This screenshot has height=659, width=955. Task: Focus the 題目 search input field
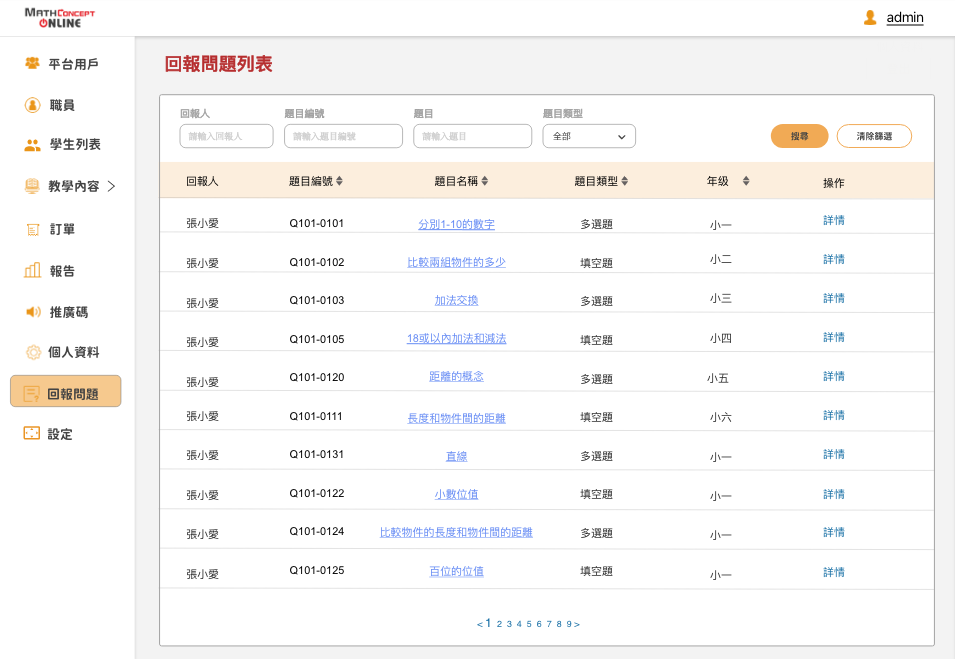(x=473, y=136)
